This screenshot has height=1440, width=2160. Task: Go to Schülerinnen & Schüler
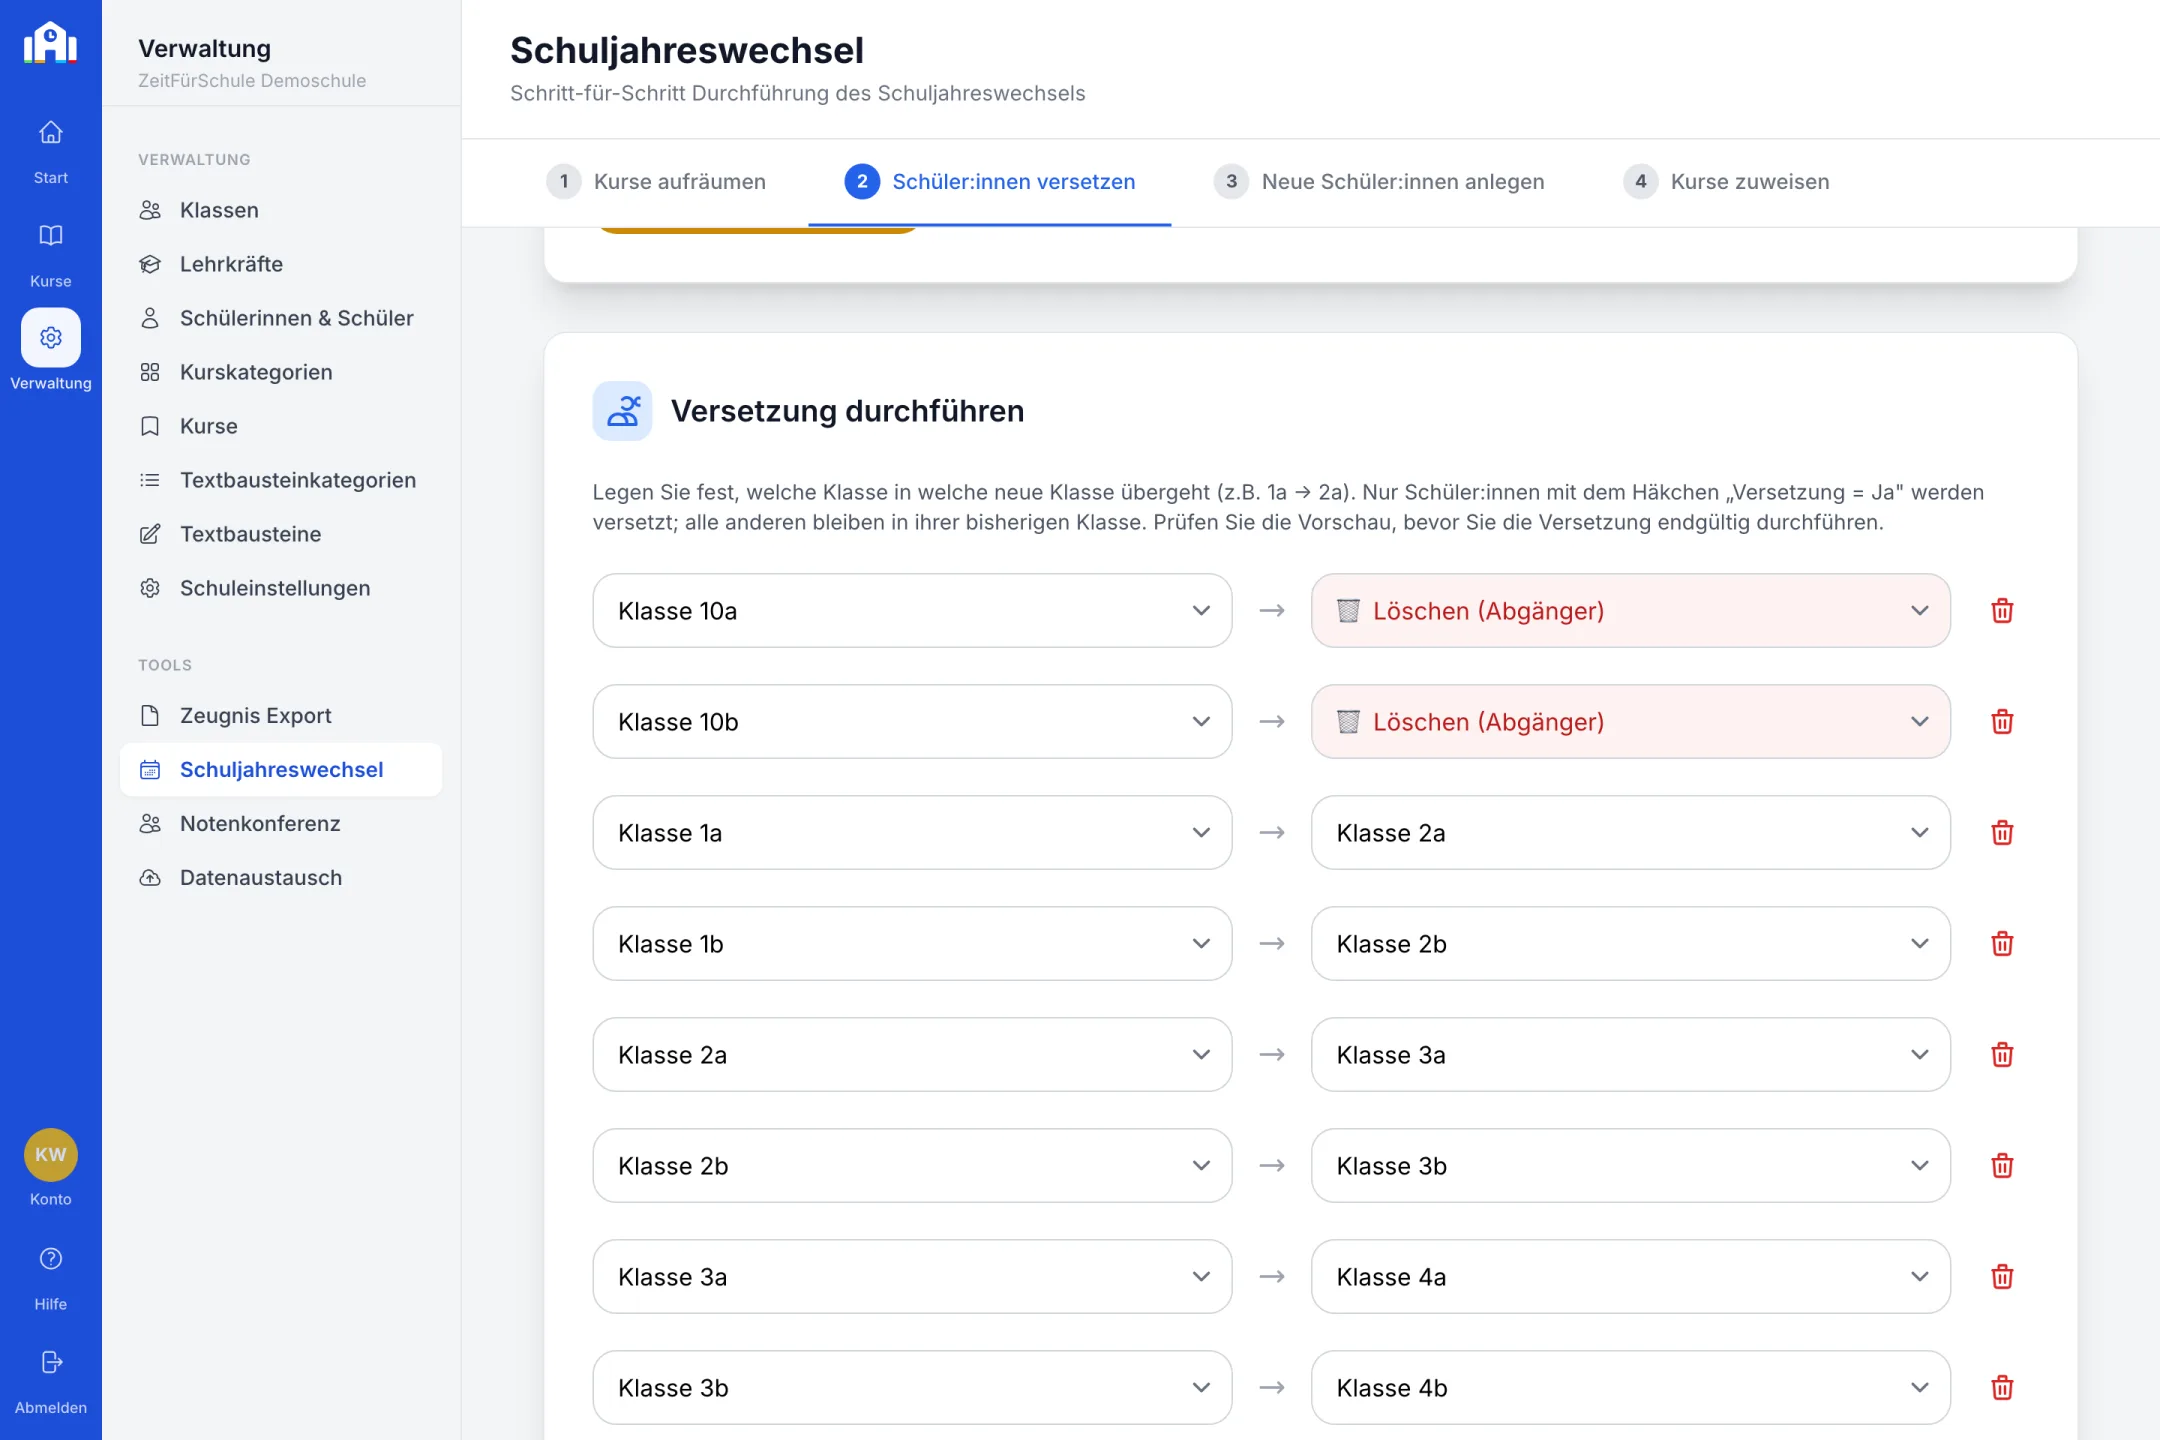pos(281,318)
